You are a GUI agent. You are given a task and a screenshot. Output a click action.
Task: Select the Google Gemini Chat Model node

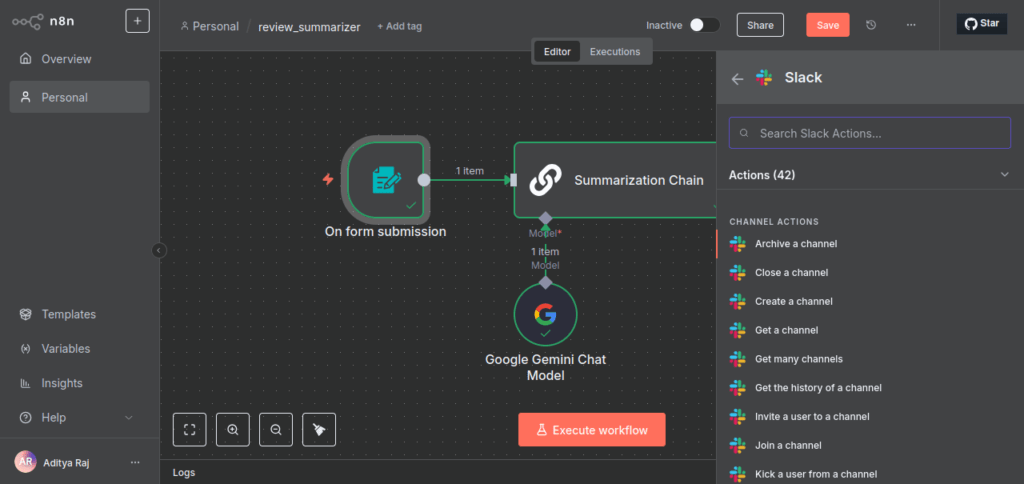[545, 315]
